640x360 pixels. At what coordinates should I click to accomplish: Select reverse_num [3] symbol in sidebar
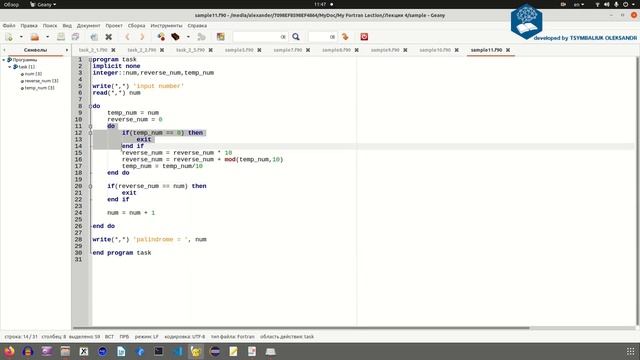click(x=41, y=81)
